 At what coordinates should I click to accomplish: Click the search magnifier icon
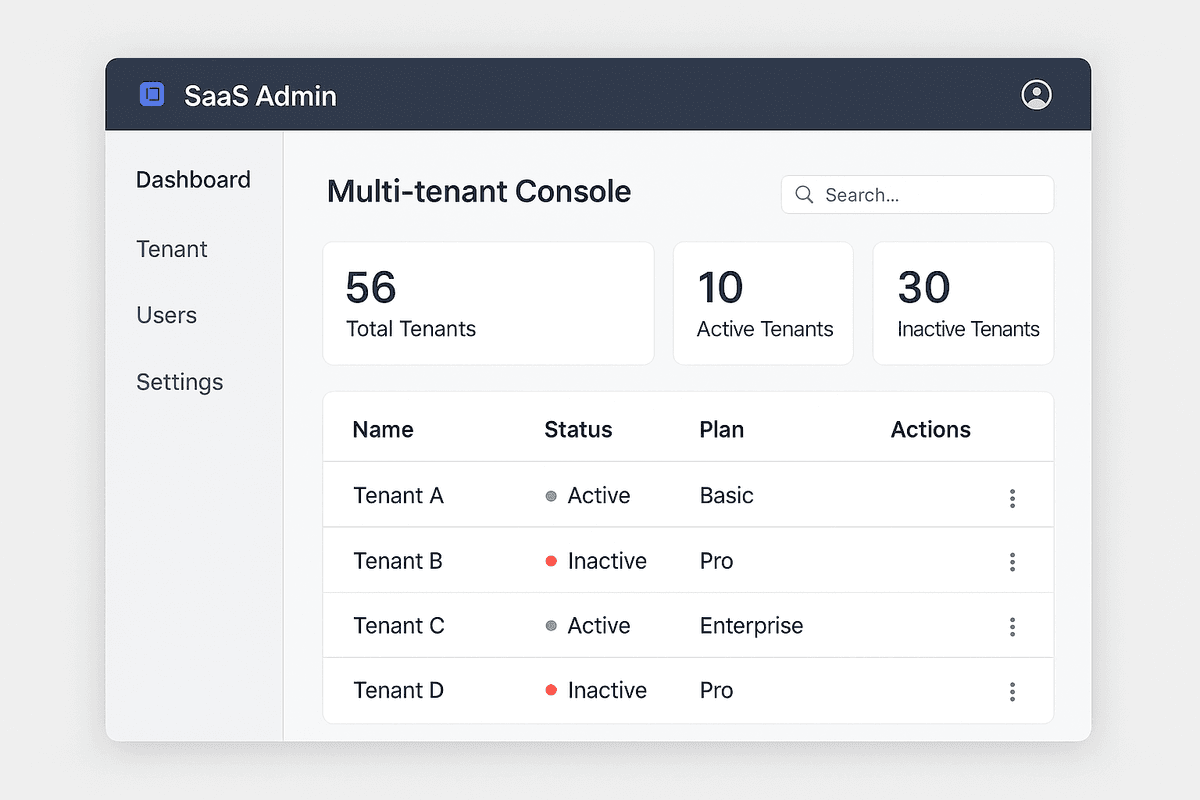805,194
